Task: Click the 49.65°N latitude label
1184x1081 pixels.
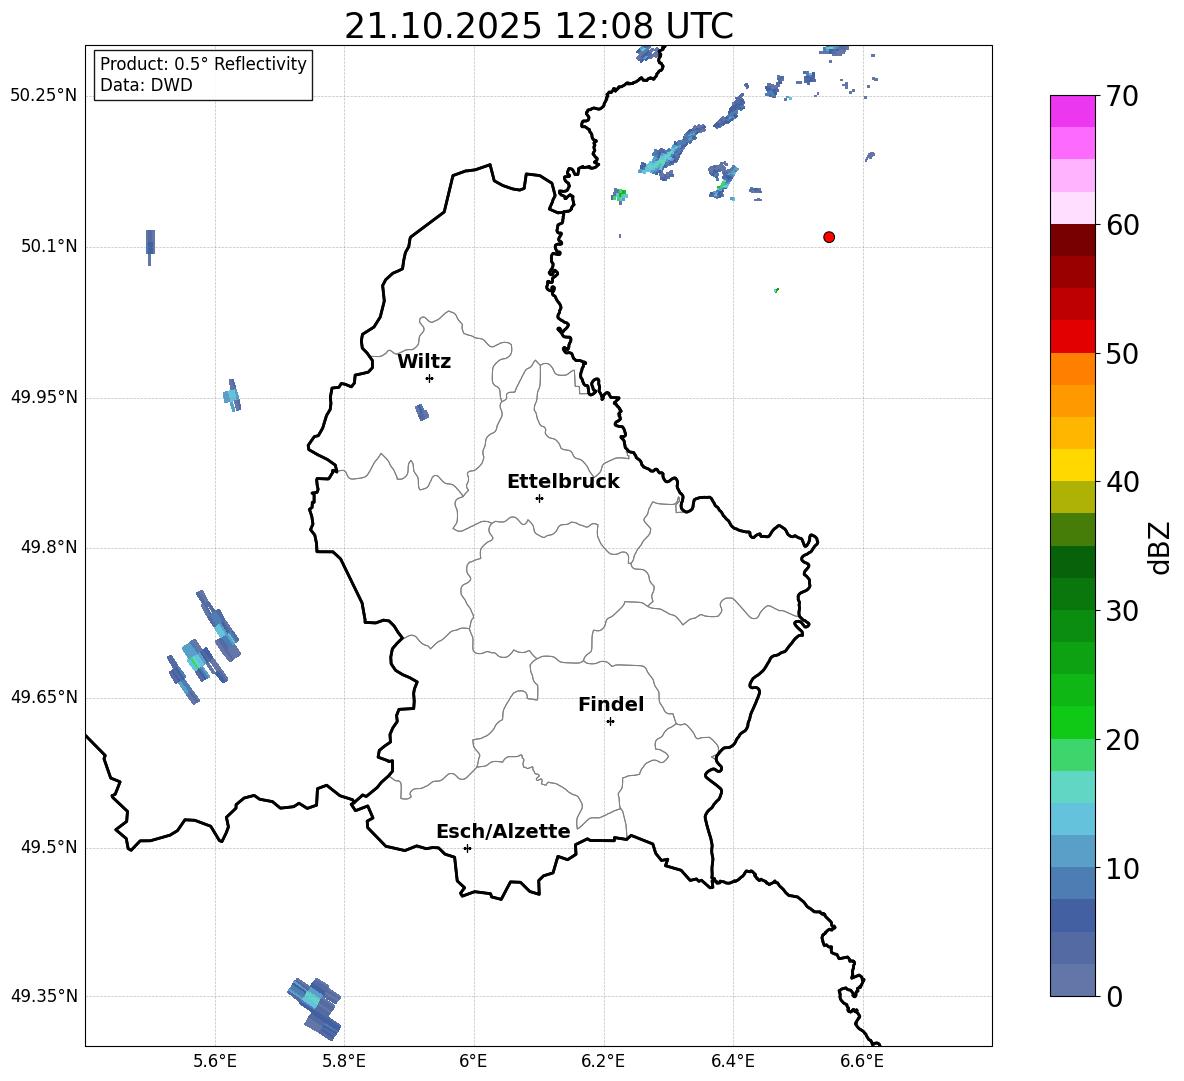Action: (x=44, y=697)
